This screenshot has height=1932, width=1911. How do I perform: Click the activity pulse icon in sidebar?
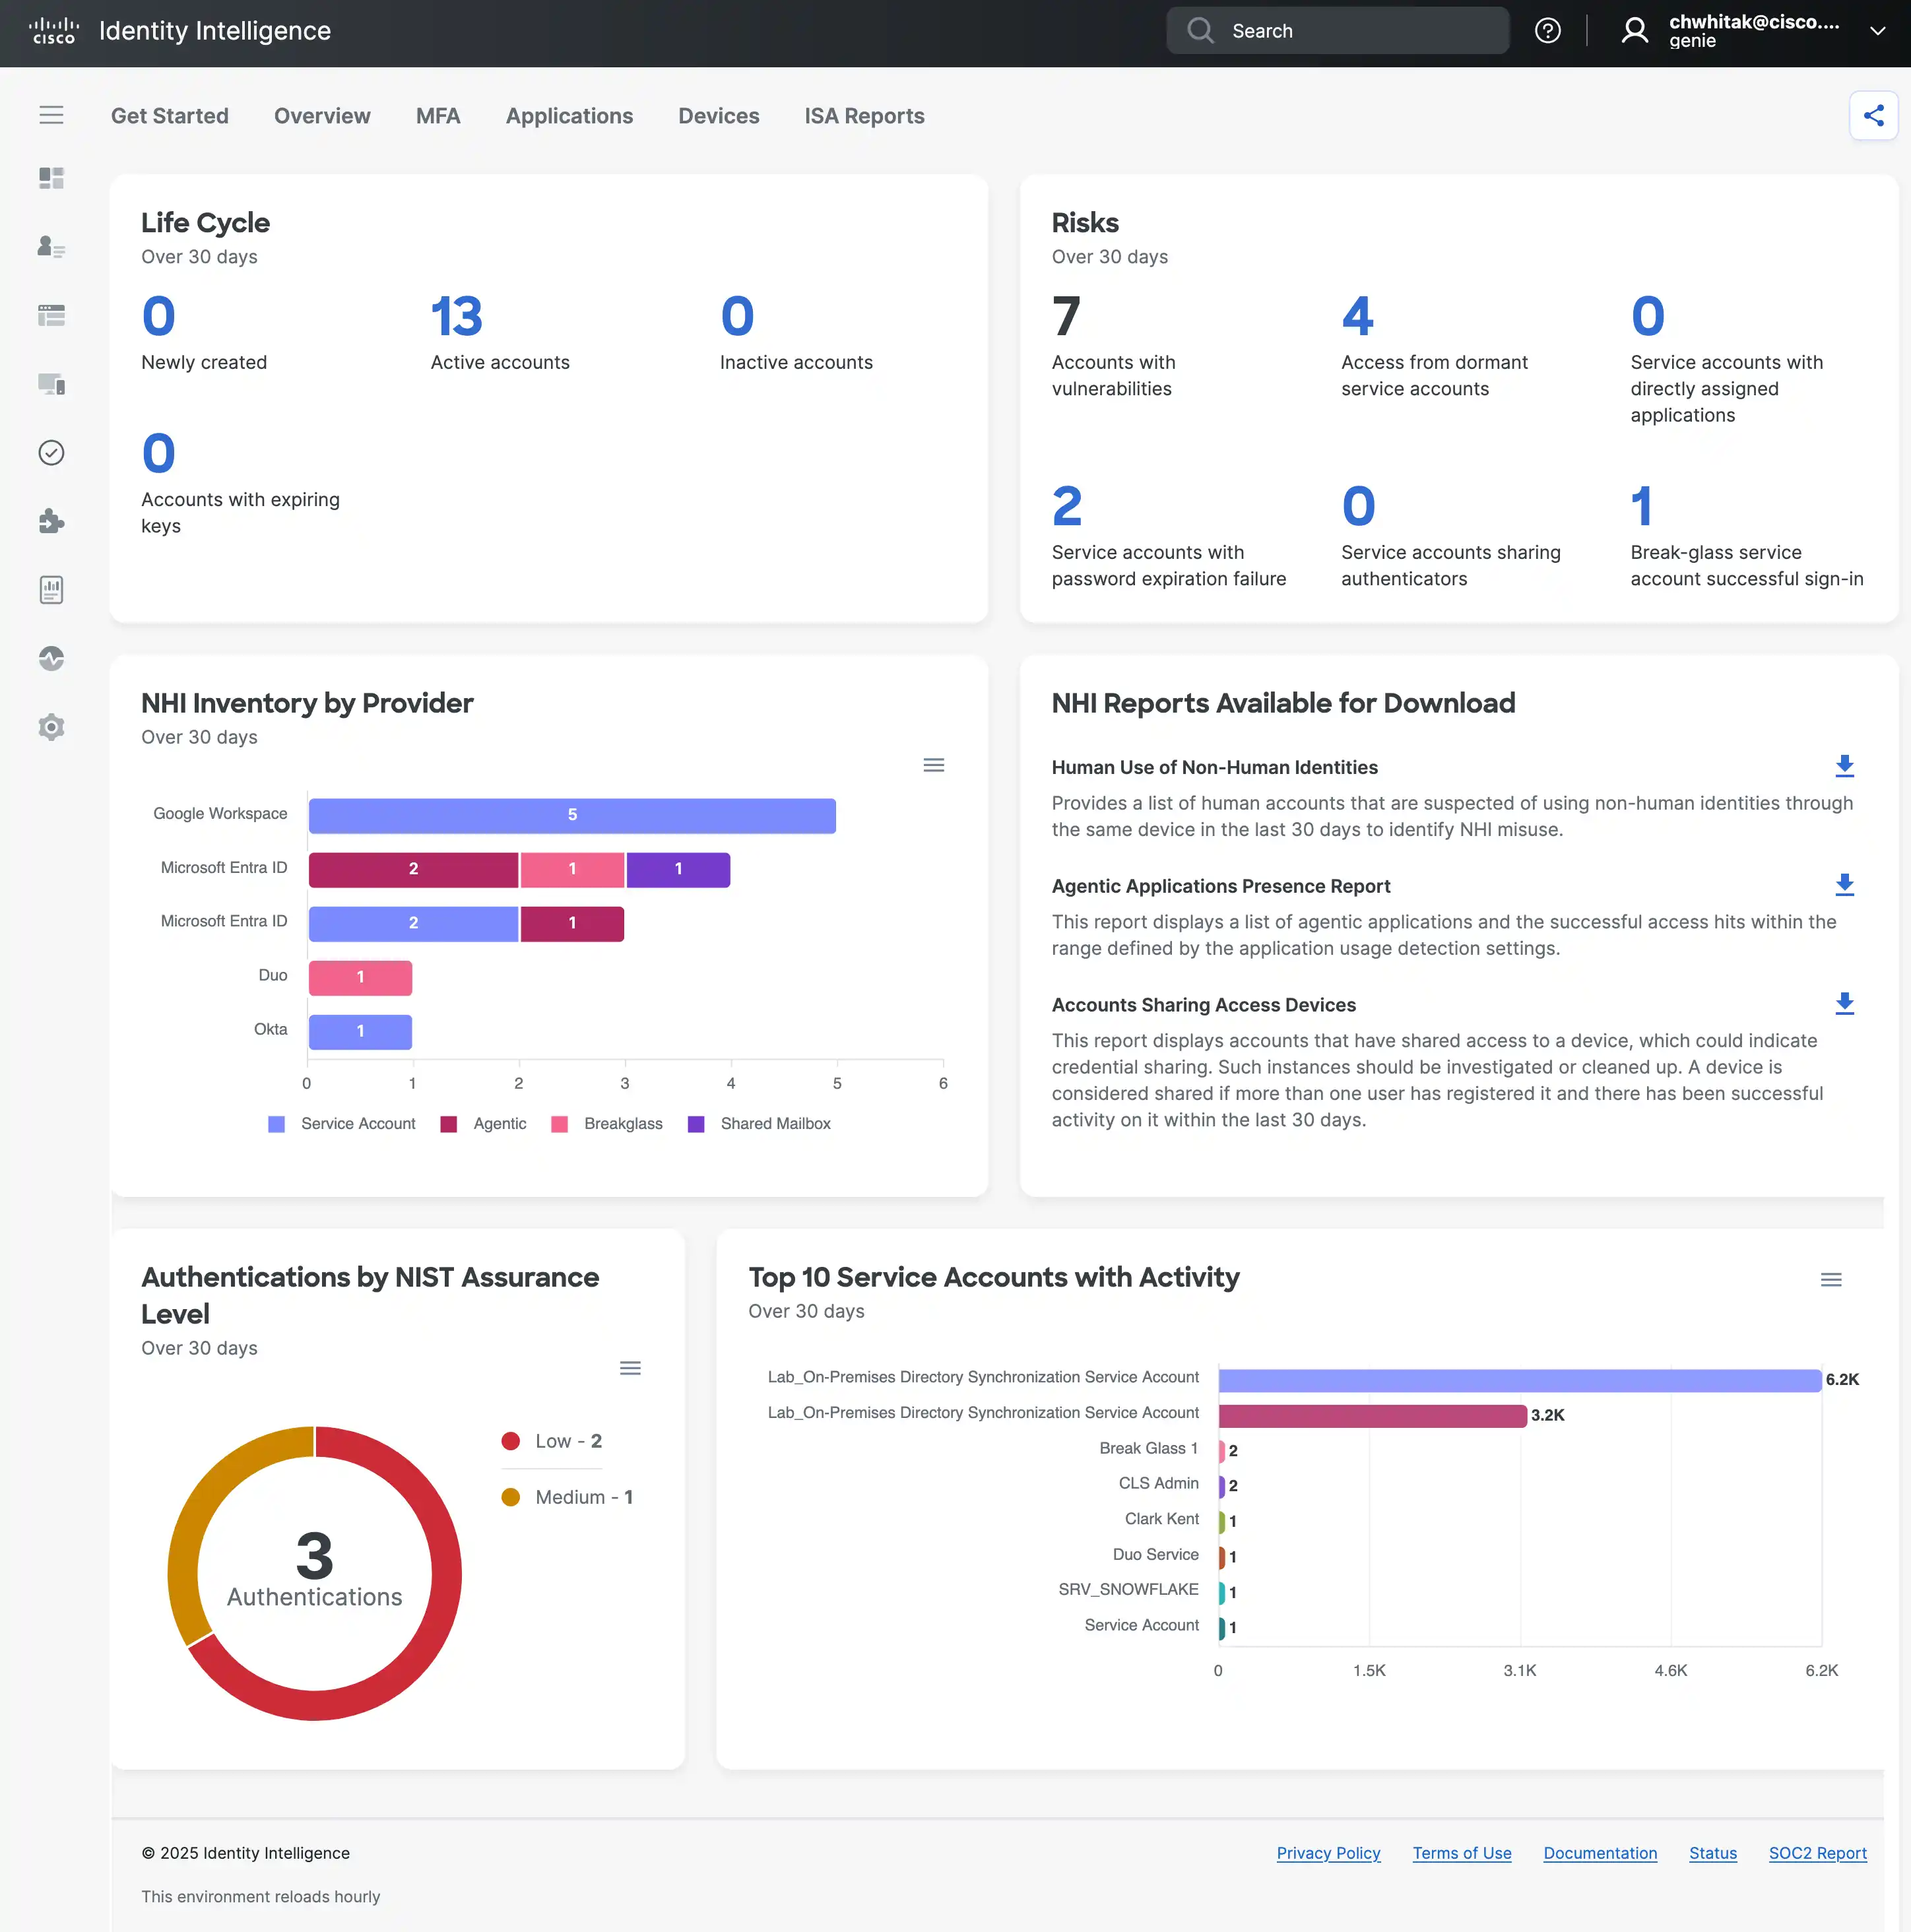(x=51, y=658)
